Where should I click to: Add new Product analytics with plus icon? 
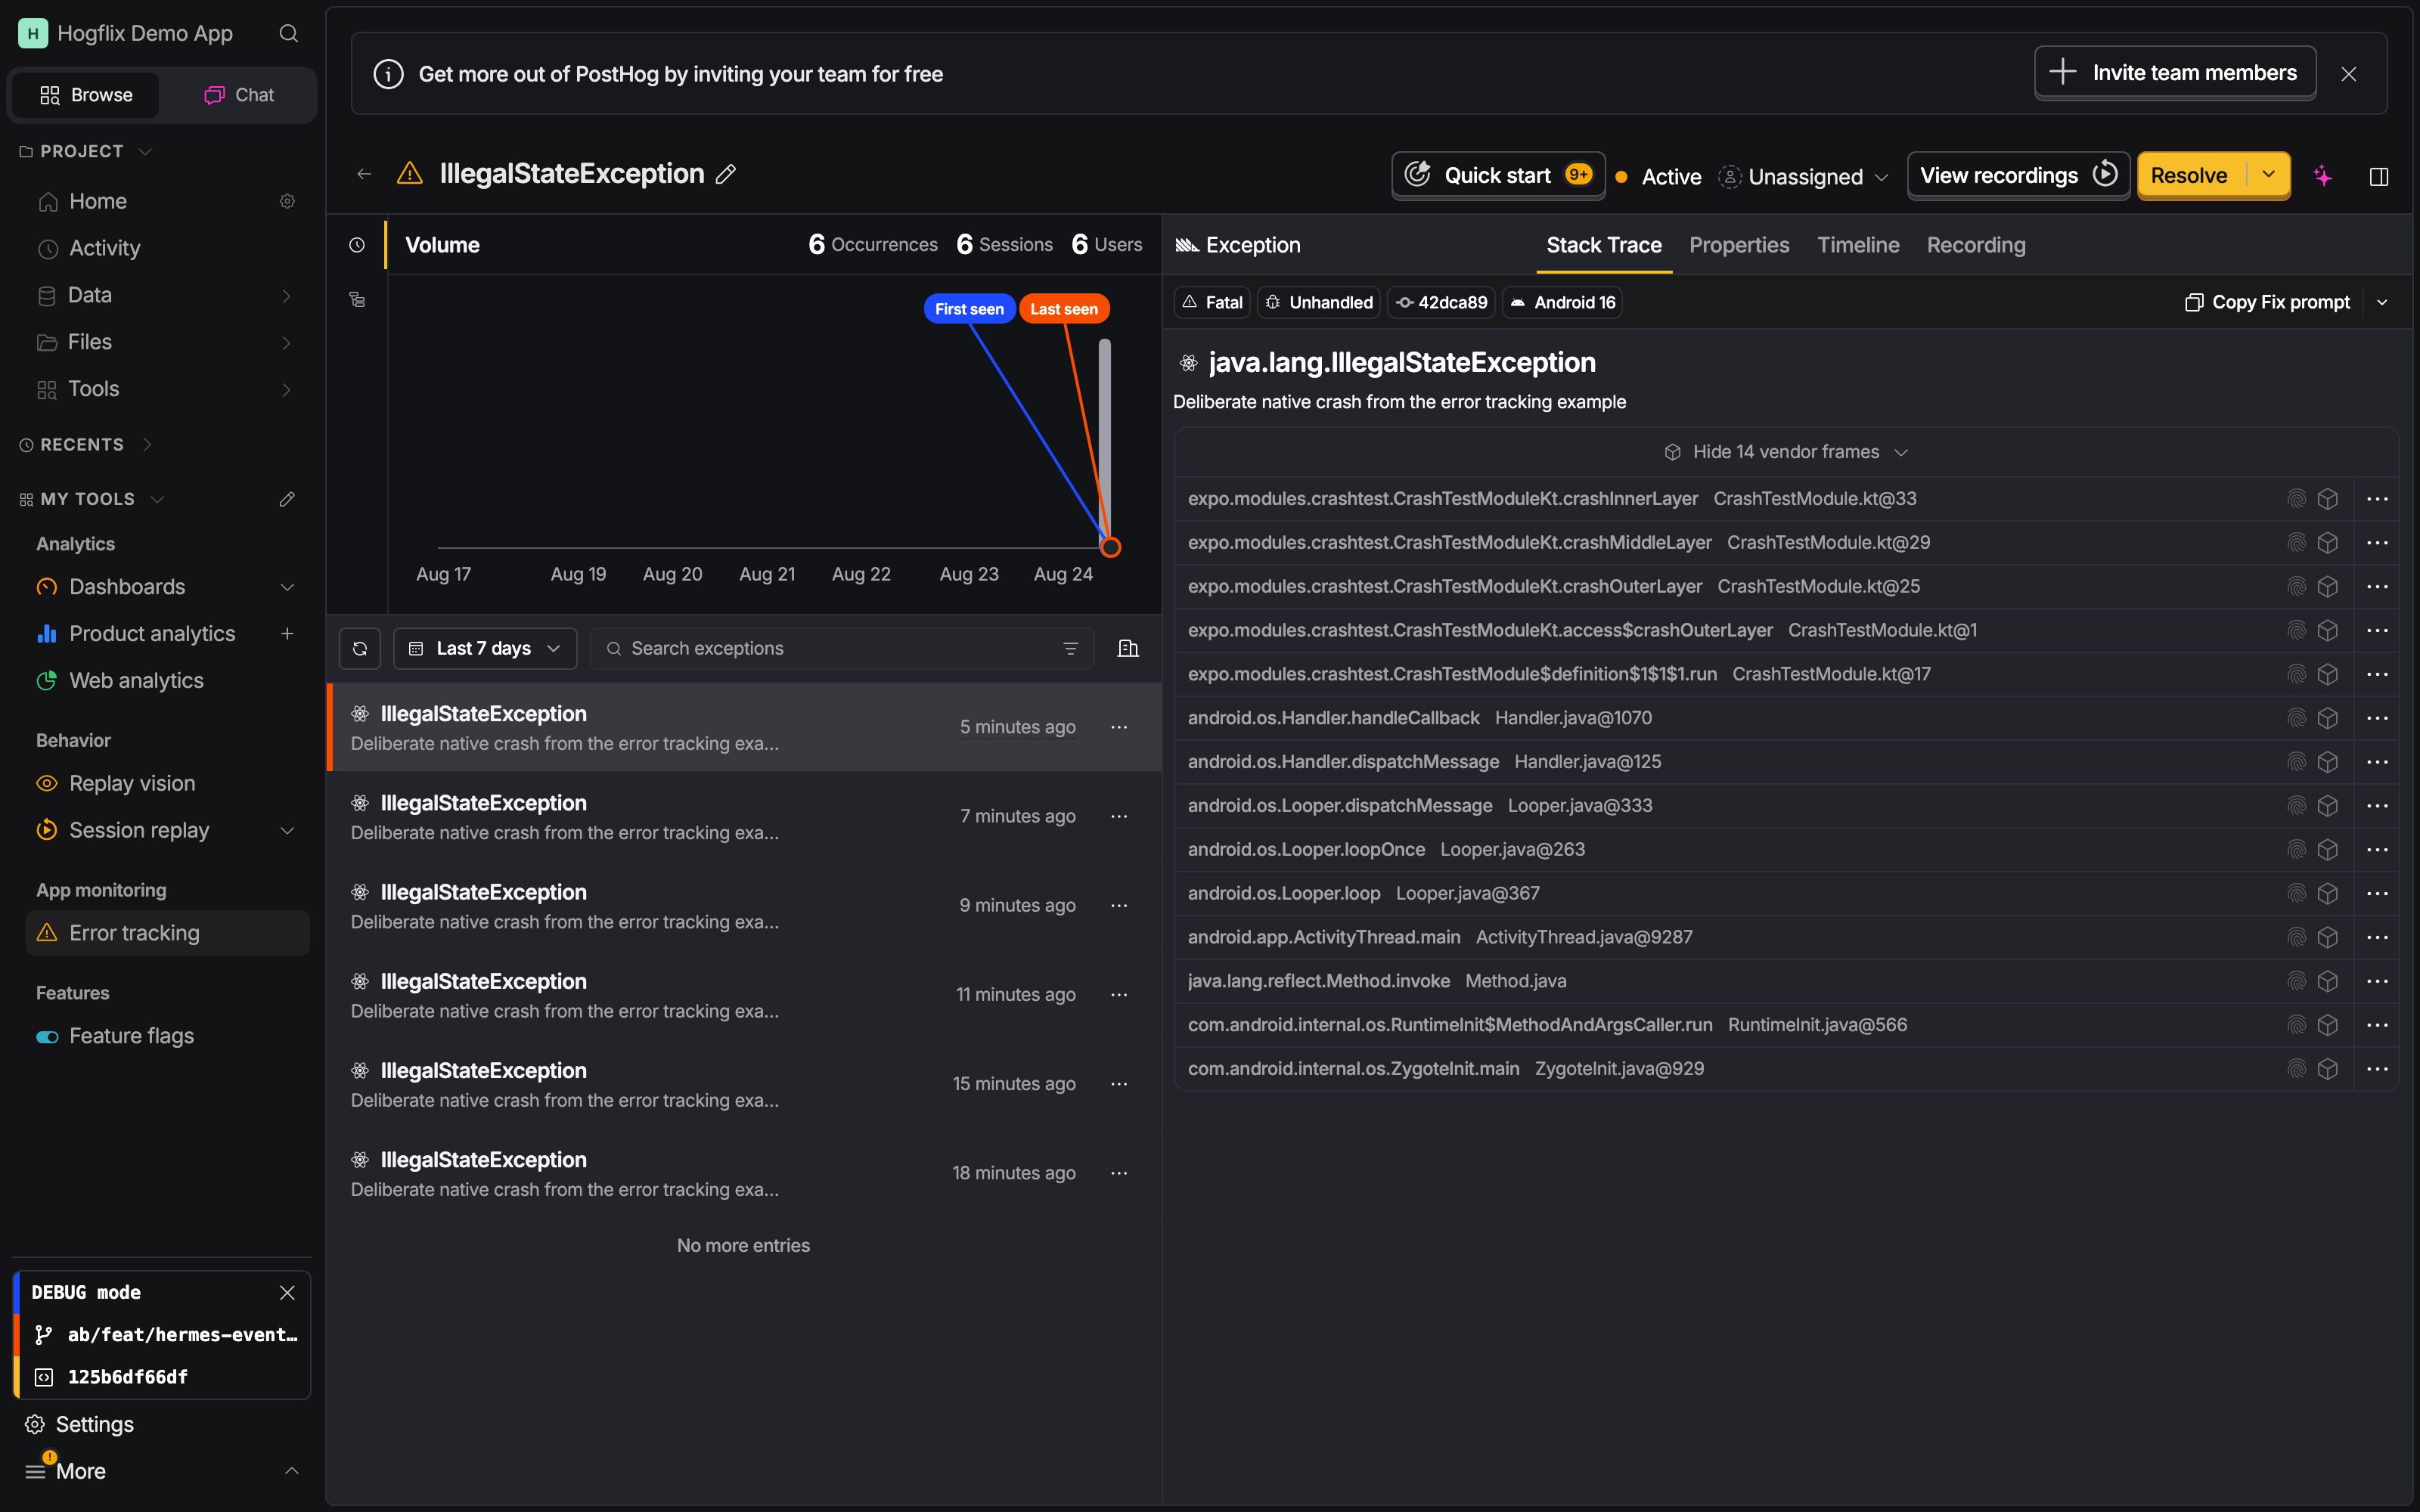click(287, 633)
